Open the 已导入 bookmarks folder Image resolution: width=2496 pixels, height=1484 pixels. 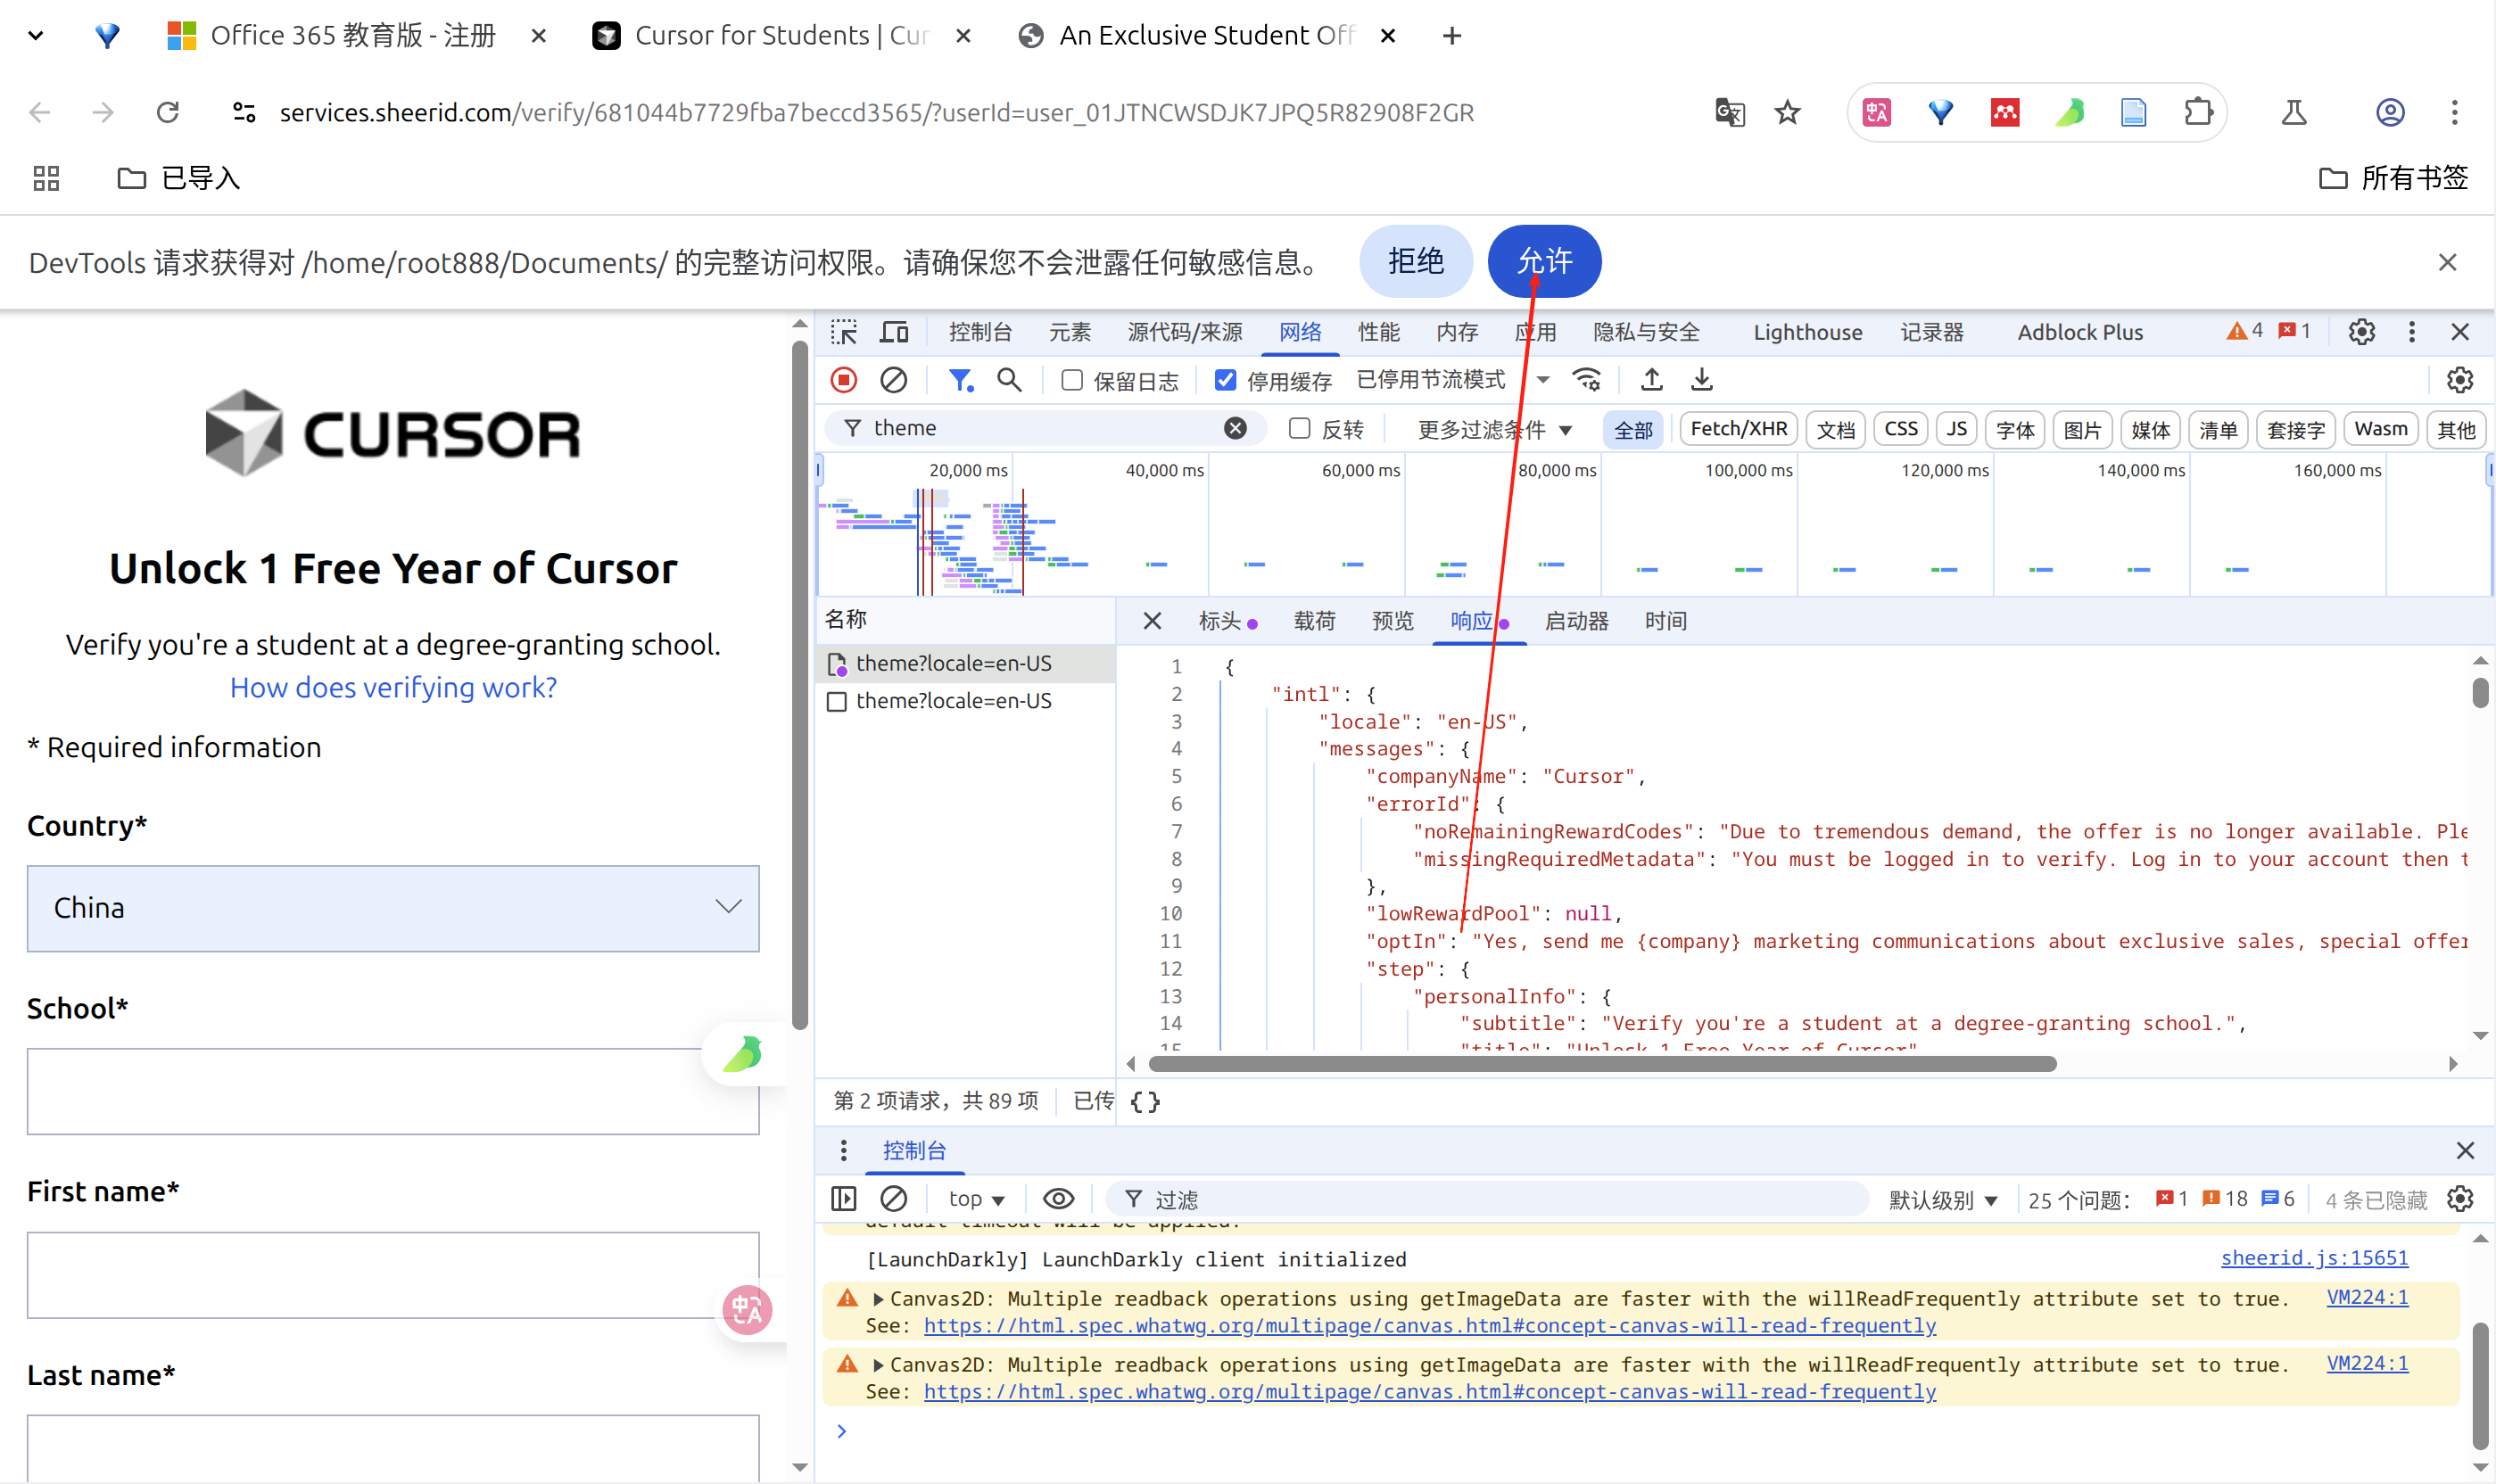[x=178, y=179]
